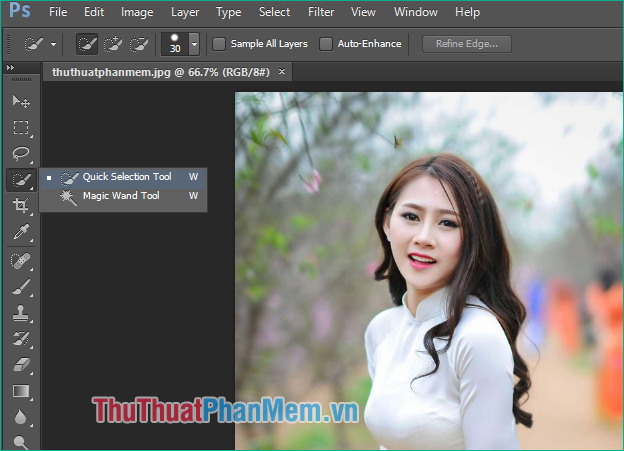This screenshot has height=451, width=624.
Task: Expand the toolbox with the double arrow
Action: click(10, 68)
